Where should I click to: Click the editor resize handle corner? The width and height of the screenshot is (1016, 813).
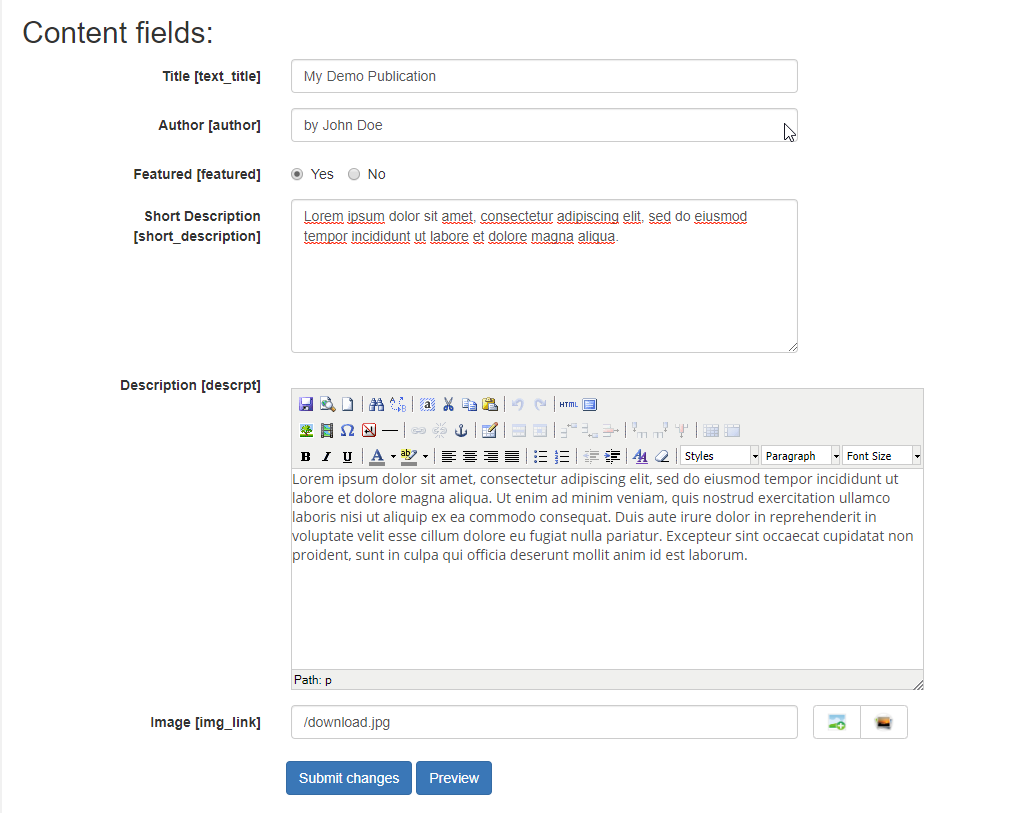point(918,685)
